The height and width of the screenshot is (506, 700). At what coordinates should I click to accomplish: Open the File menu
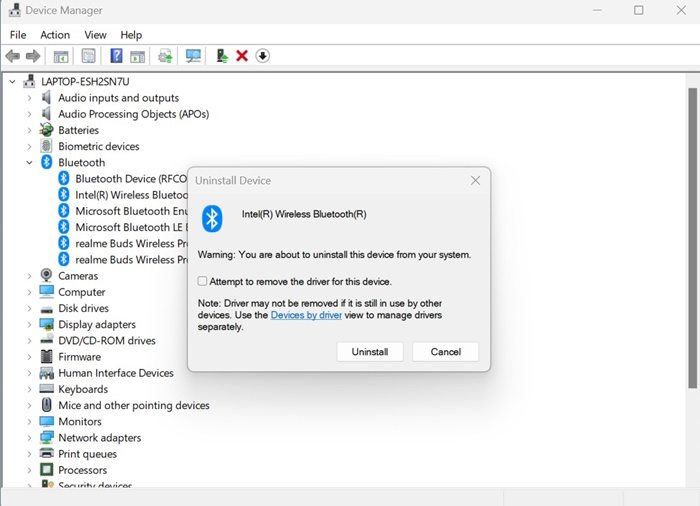click(x=18, y=35)
